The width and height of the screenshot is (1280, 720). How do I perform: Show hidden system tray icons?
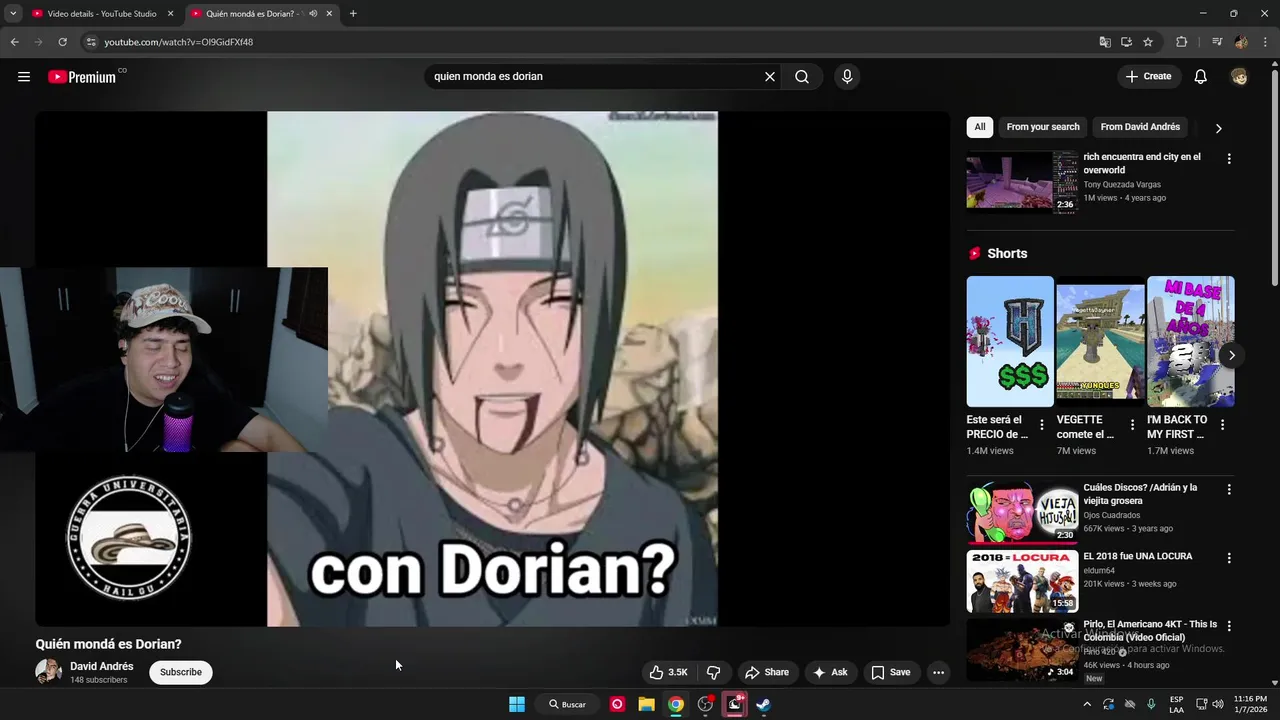point(1087,704)
